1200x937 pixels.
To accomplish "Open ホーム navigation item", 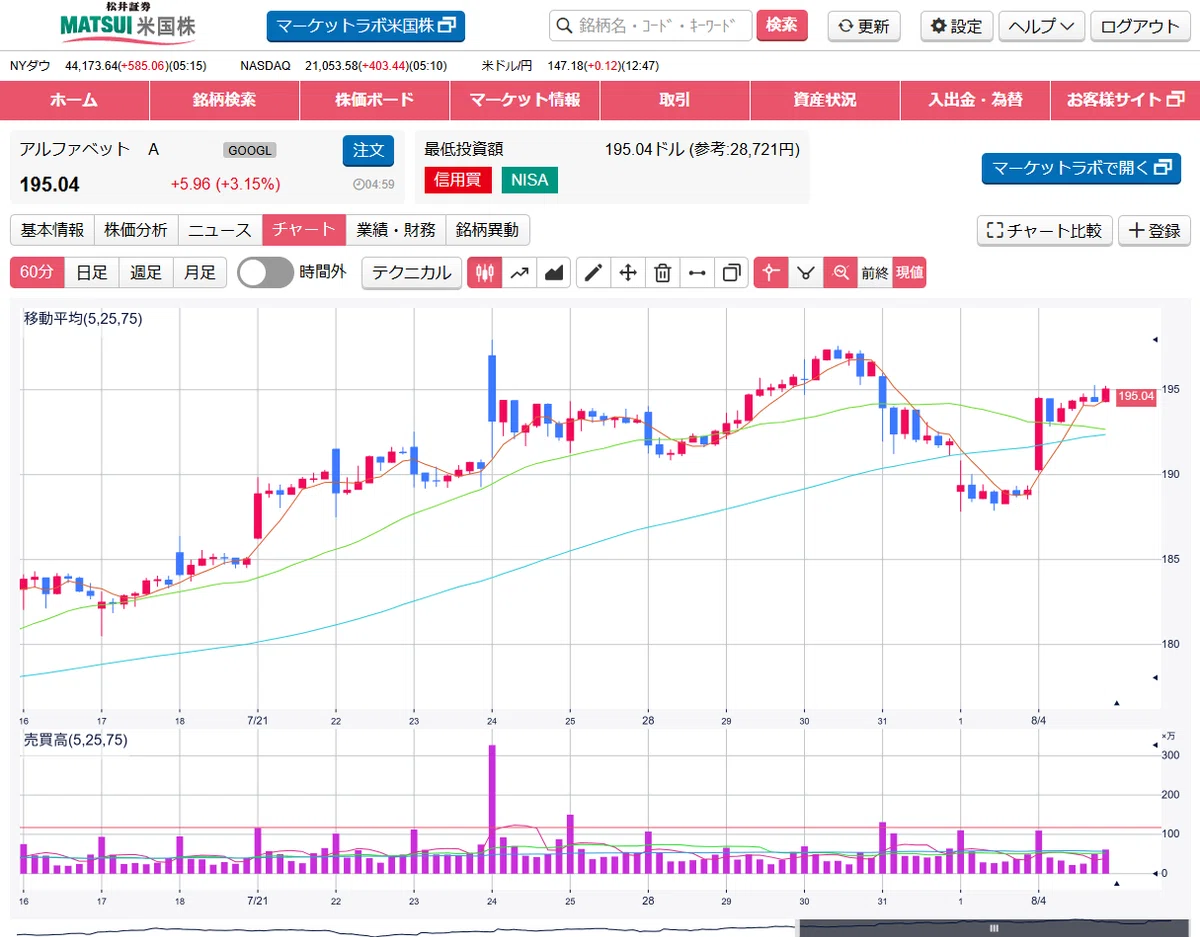I will pos(74,100).
